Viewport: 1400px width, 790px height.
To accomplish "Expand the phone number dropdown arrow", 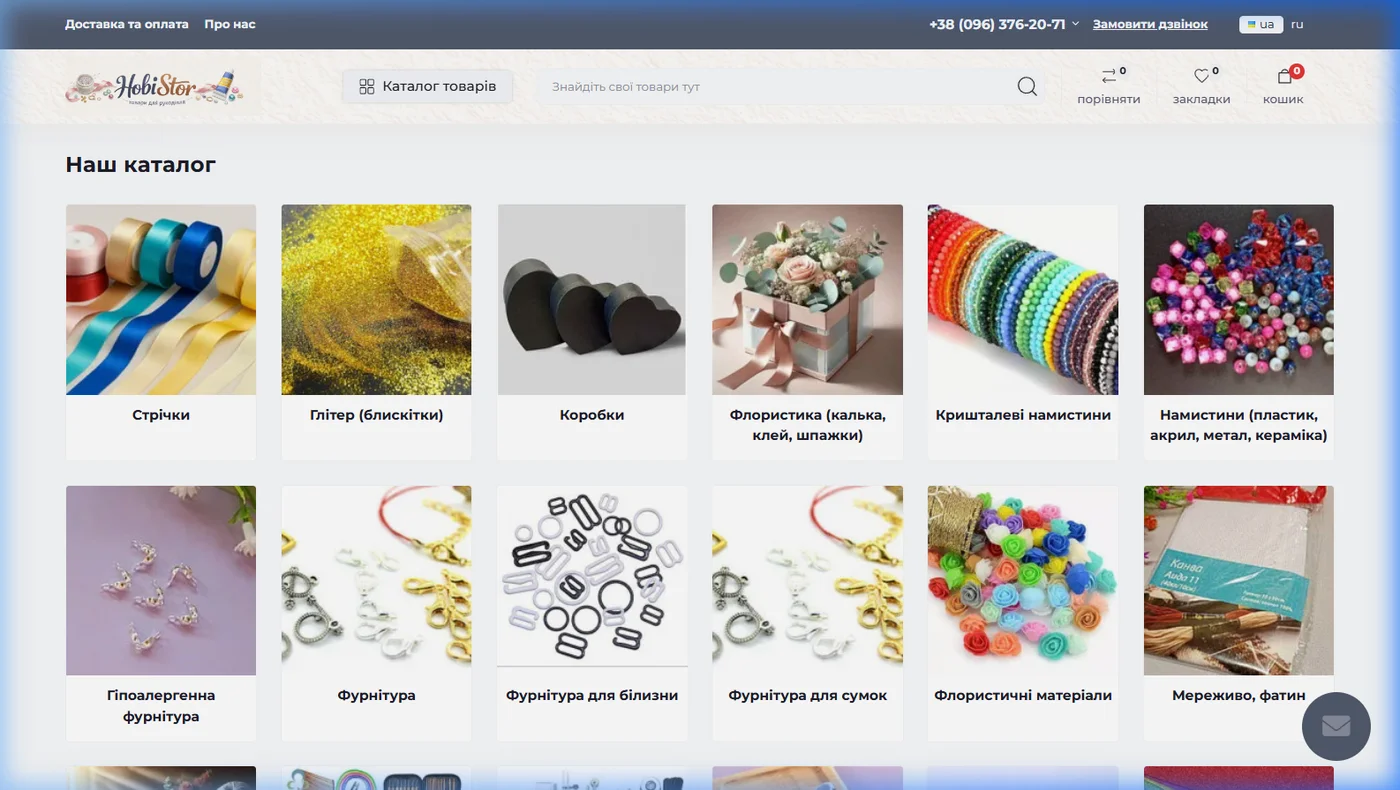I will (1076, 23).
